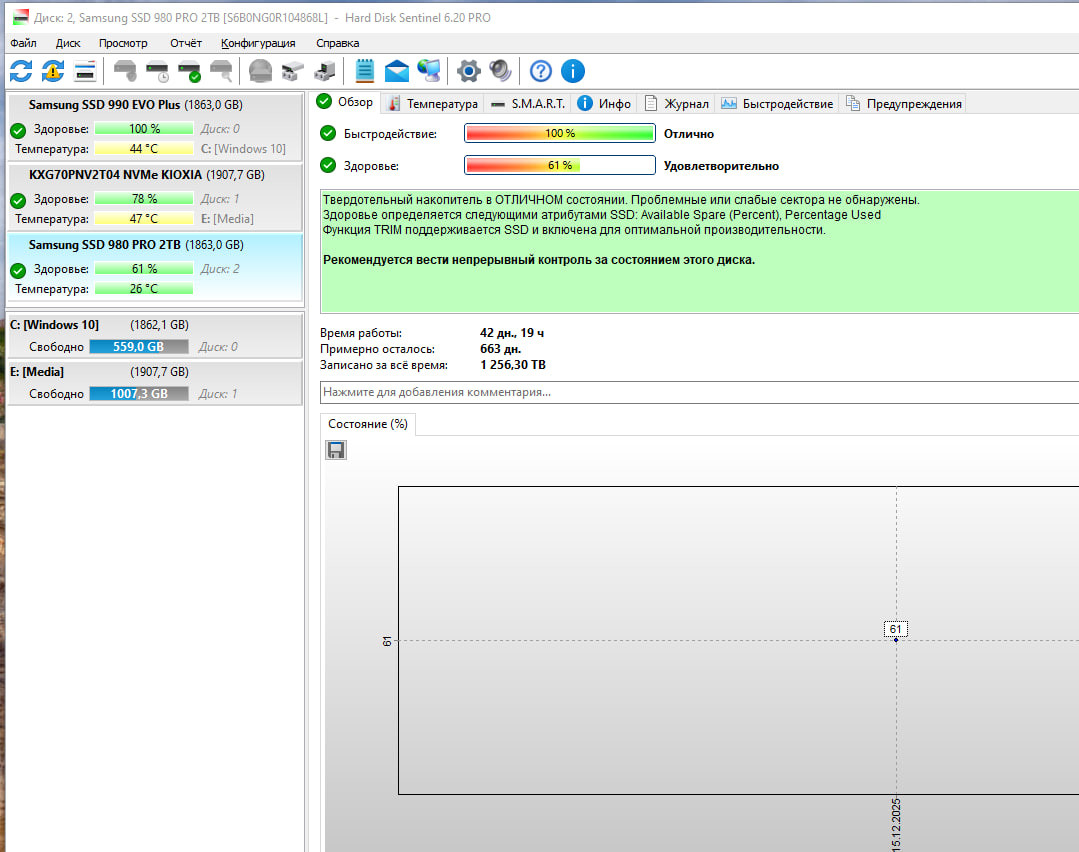Click the grey dome-shaped disk toolbar icon
The image size is (1079, 852).
point(260,71)
